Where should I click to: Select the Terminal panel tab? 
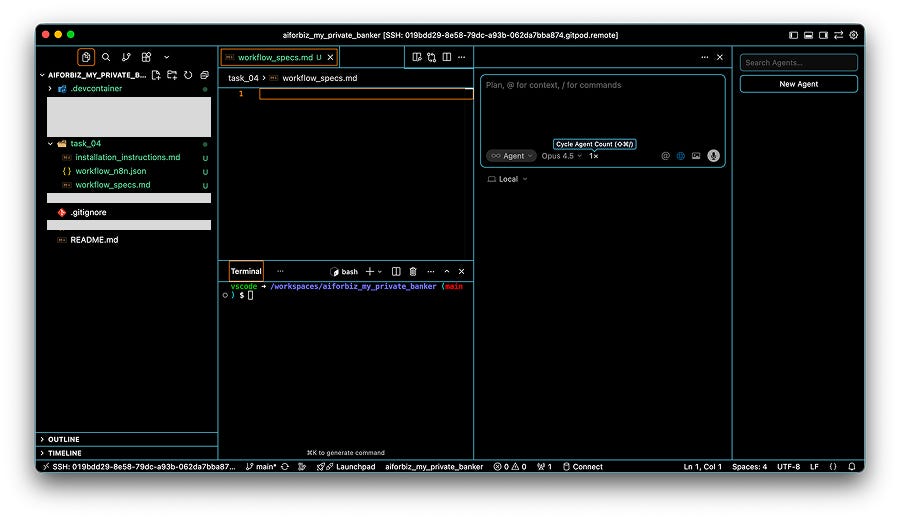pos(246,272)
